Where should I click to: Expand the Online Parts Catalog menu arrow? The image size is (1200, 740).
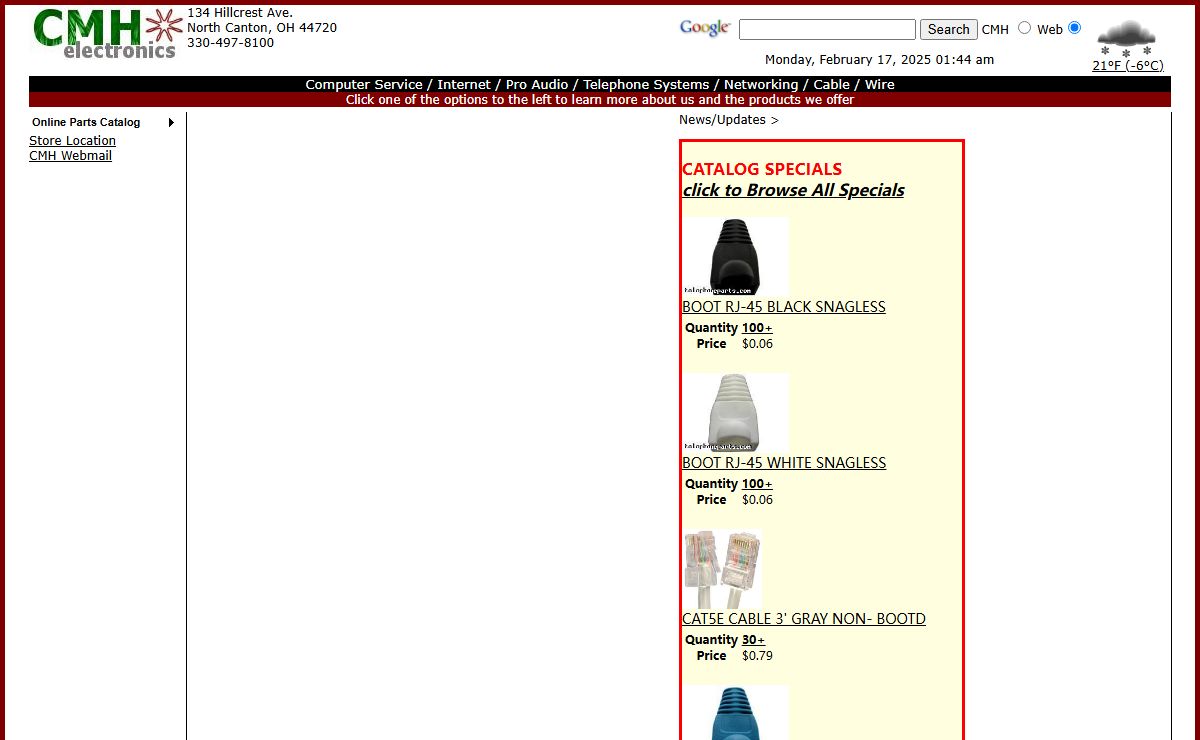point(171,122)
